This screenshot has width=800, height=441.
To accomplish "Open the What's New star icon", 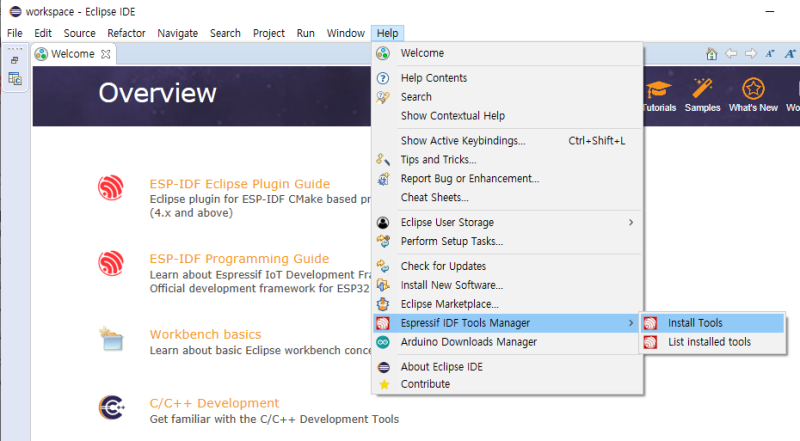I will click(x=753, y=89).
